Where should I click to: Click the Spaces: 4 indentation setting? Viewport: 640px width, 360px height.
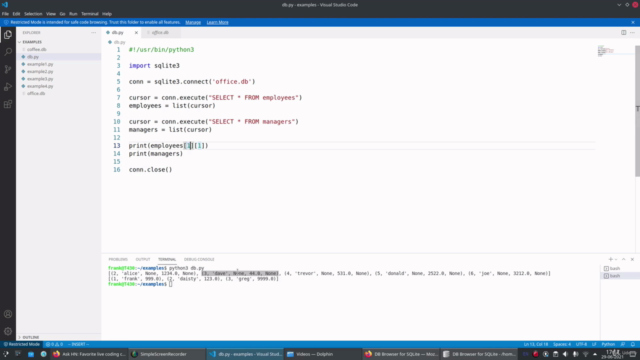[x=562, y=344]
